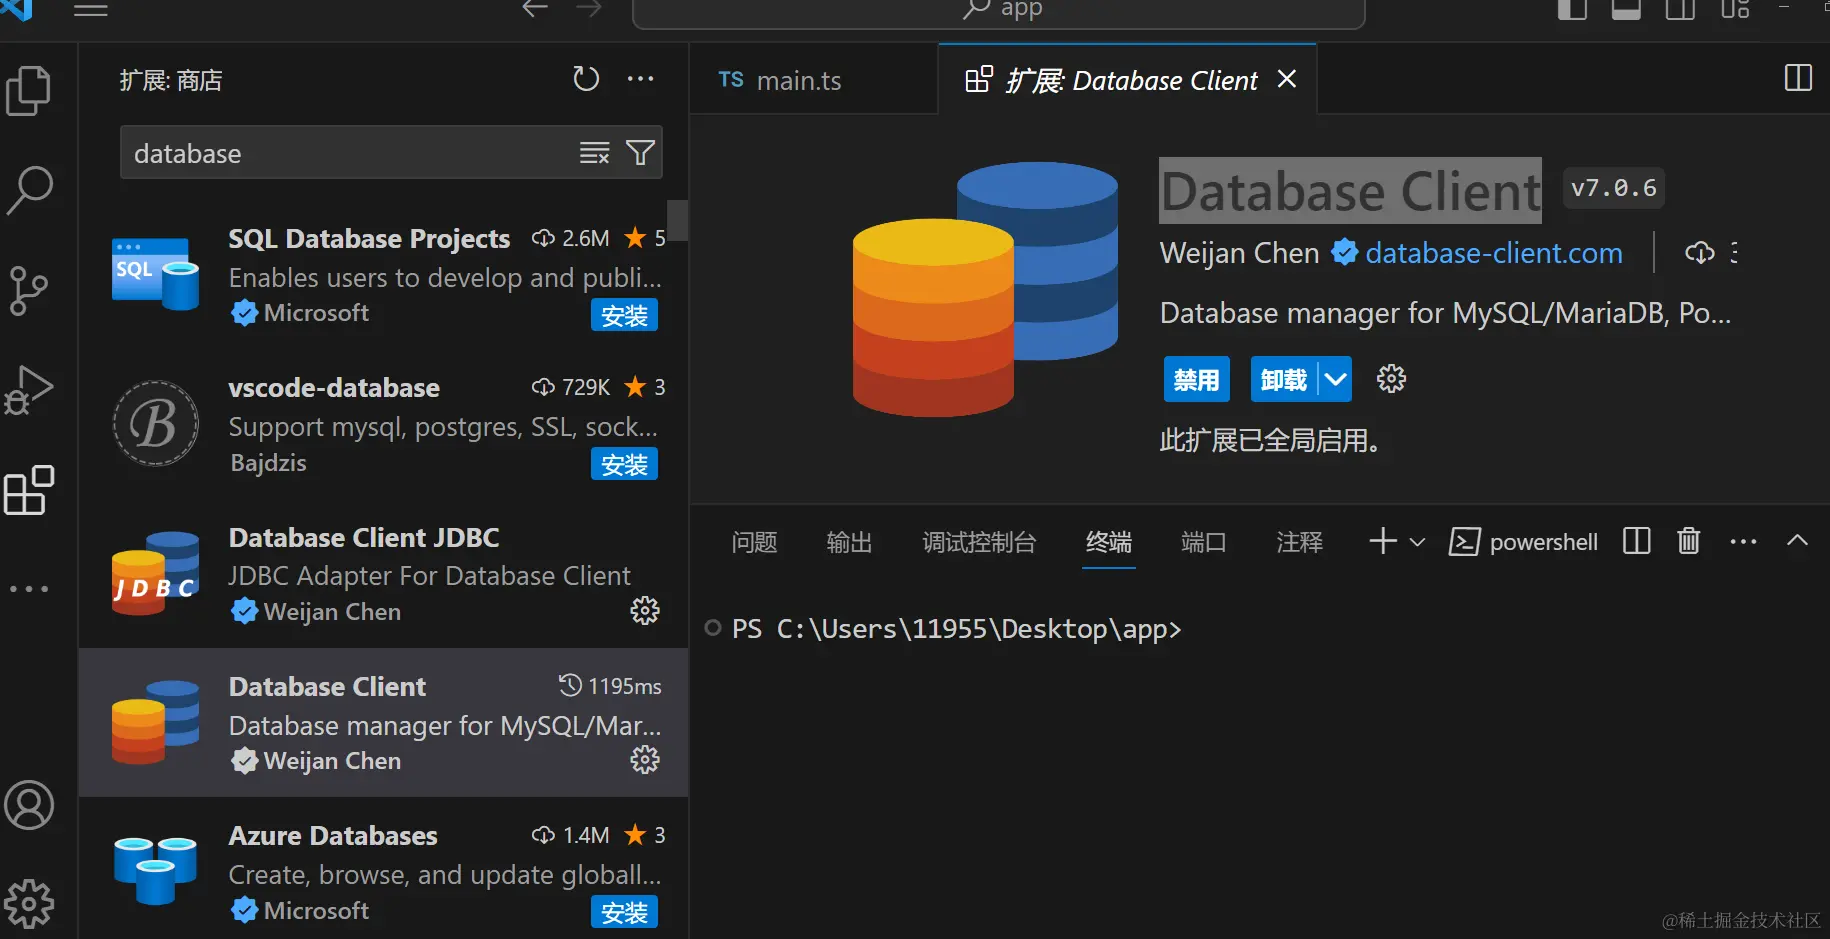Open Manage gear in activity bar
This screenshot has width=1830, height=939.
(x=29, y=904)
